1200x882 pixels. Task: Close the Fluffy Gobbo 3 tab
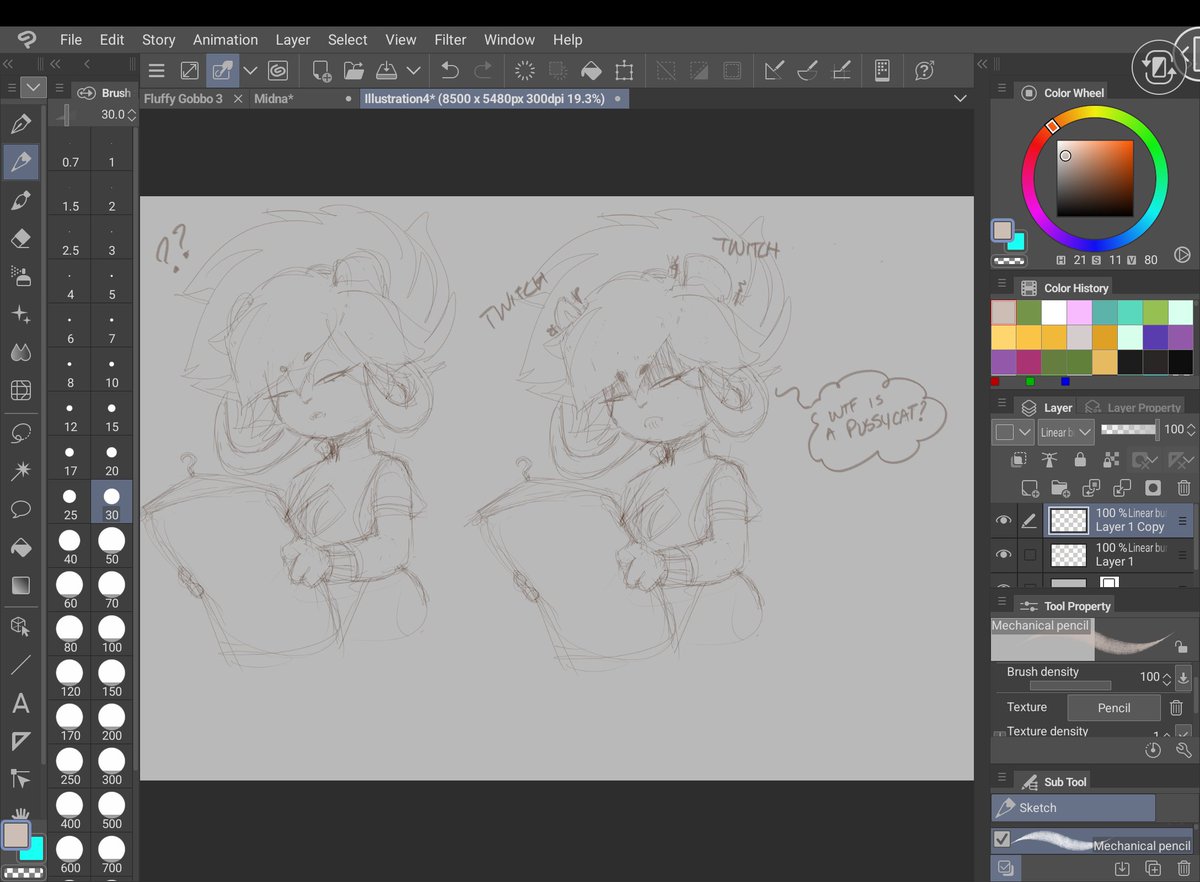(237, 98)
